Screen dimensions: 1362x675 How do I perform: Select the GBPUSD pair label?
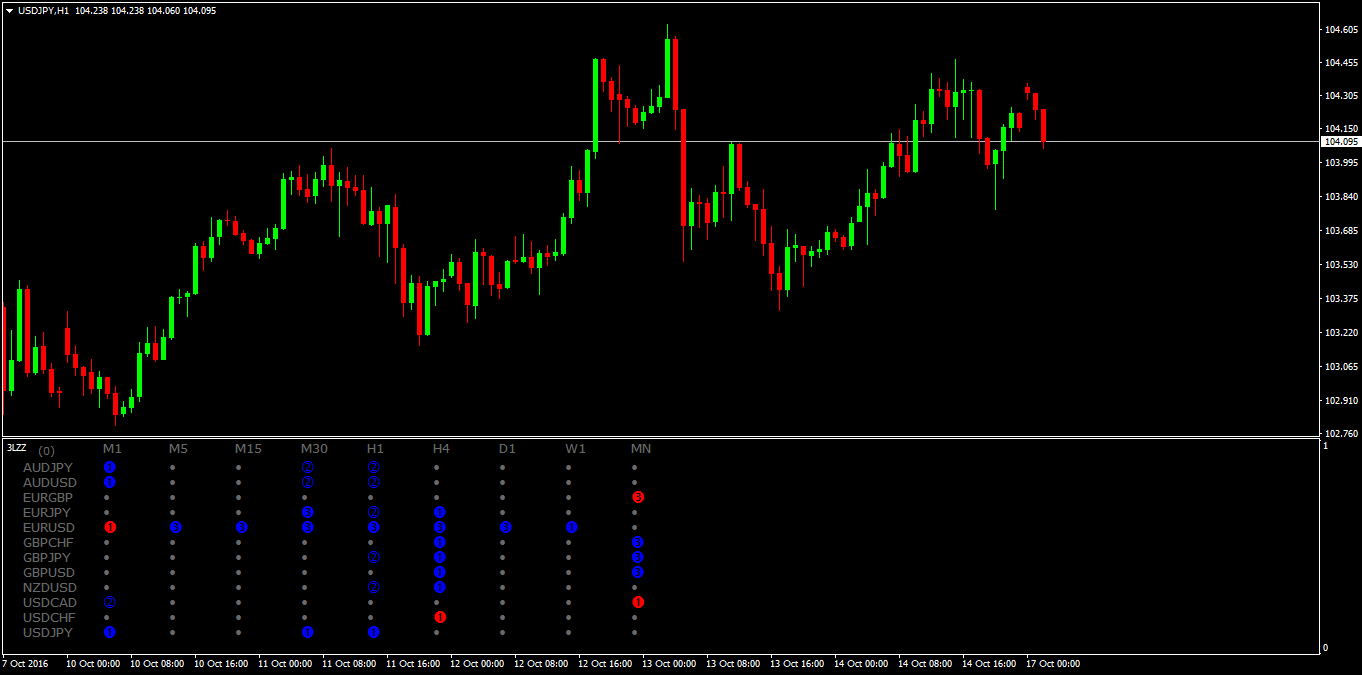tap(49, 572)
